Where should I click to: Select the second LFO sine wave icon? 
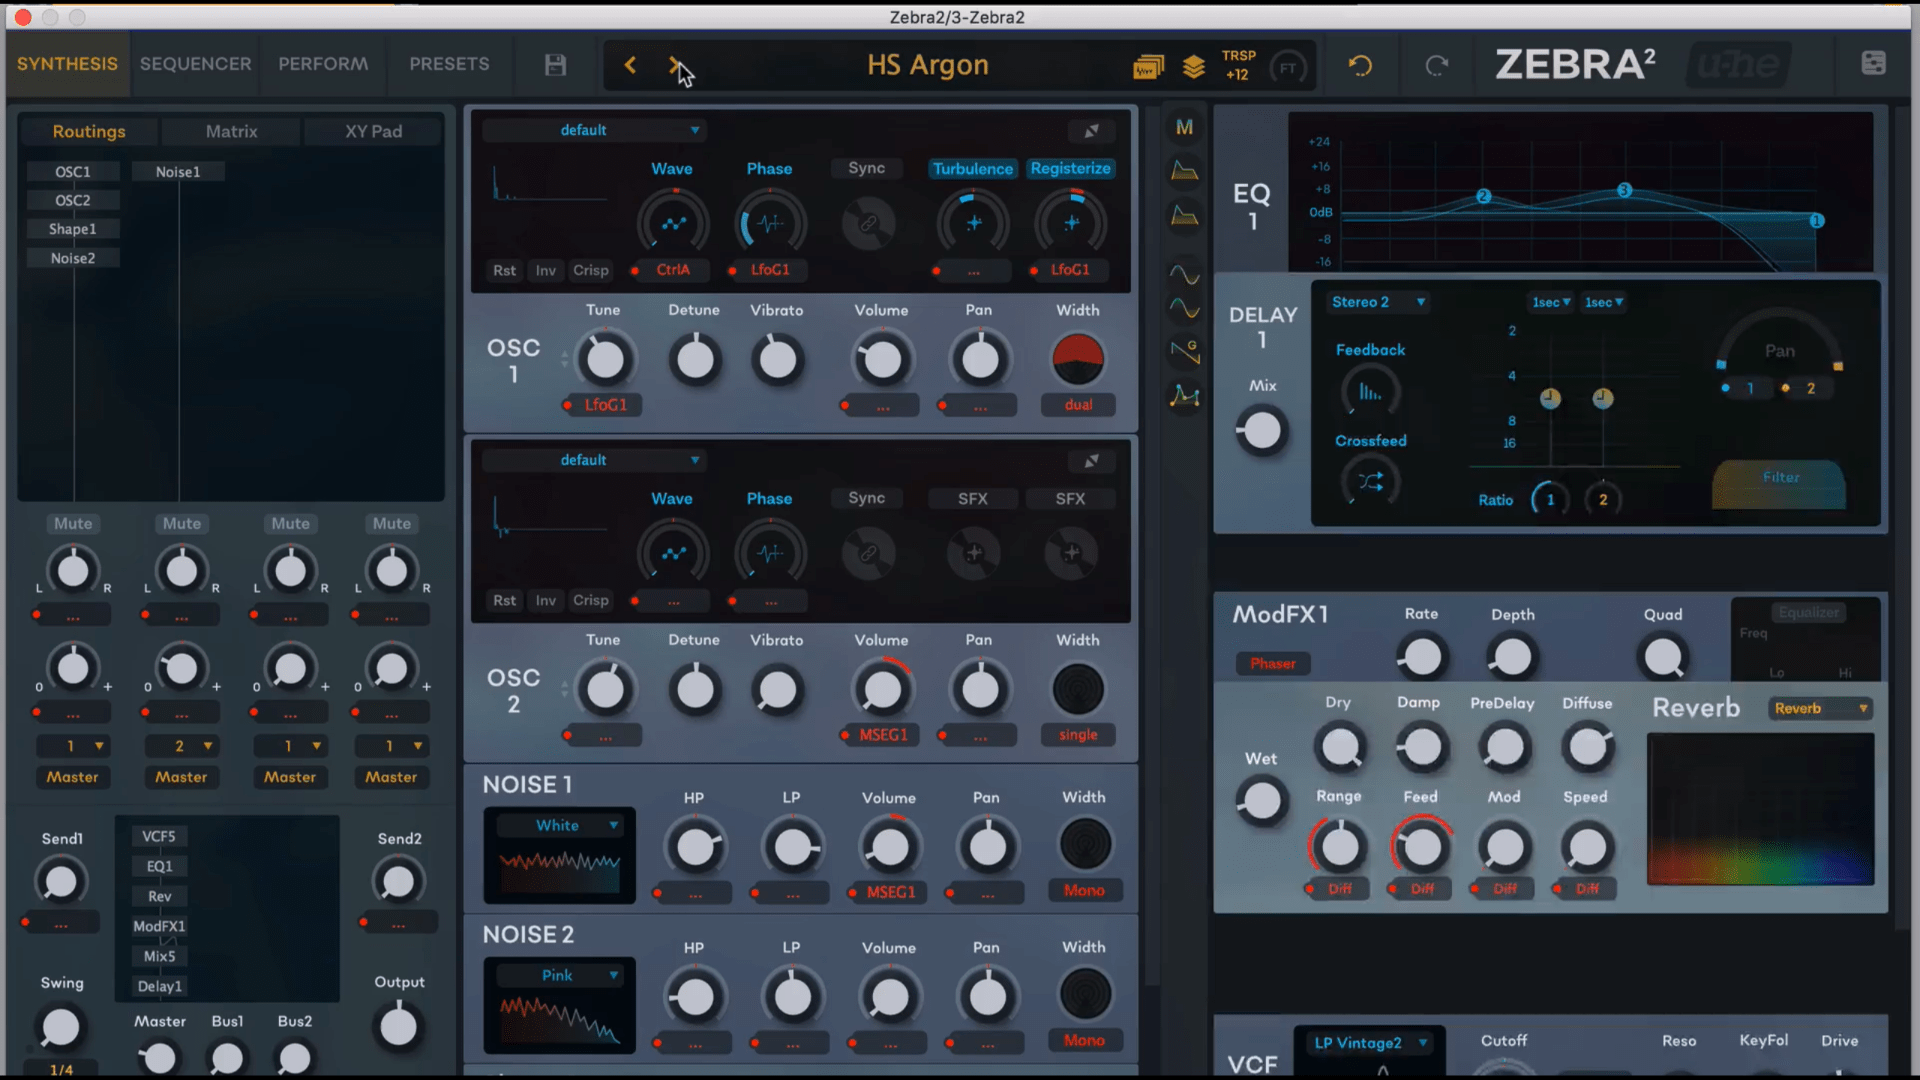point(1184,308)
